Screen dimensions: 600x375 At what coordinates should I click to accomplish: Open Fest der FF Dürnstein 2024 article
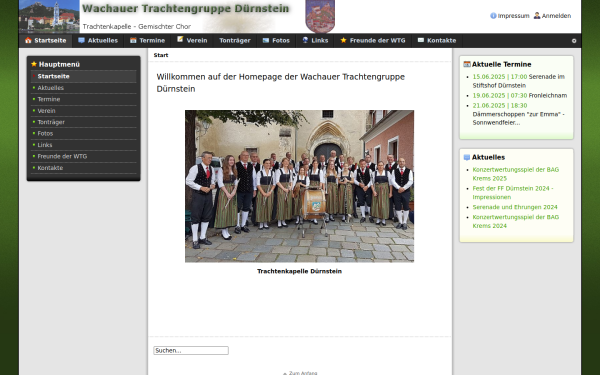(513, 192)
